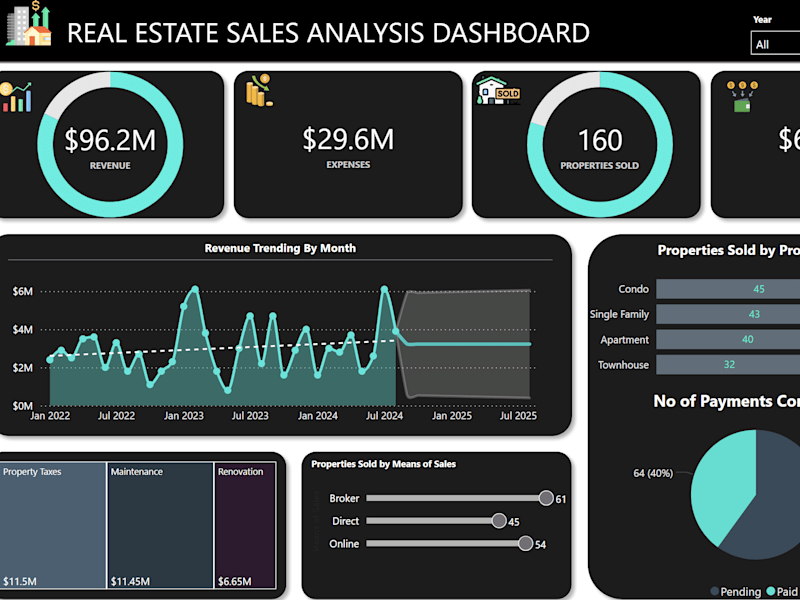Click the 64 (40%) pie label
This screenshot has width=800, height=600.
pos(653,473)
